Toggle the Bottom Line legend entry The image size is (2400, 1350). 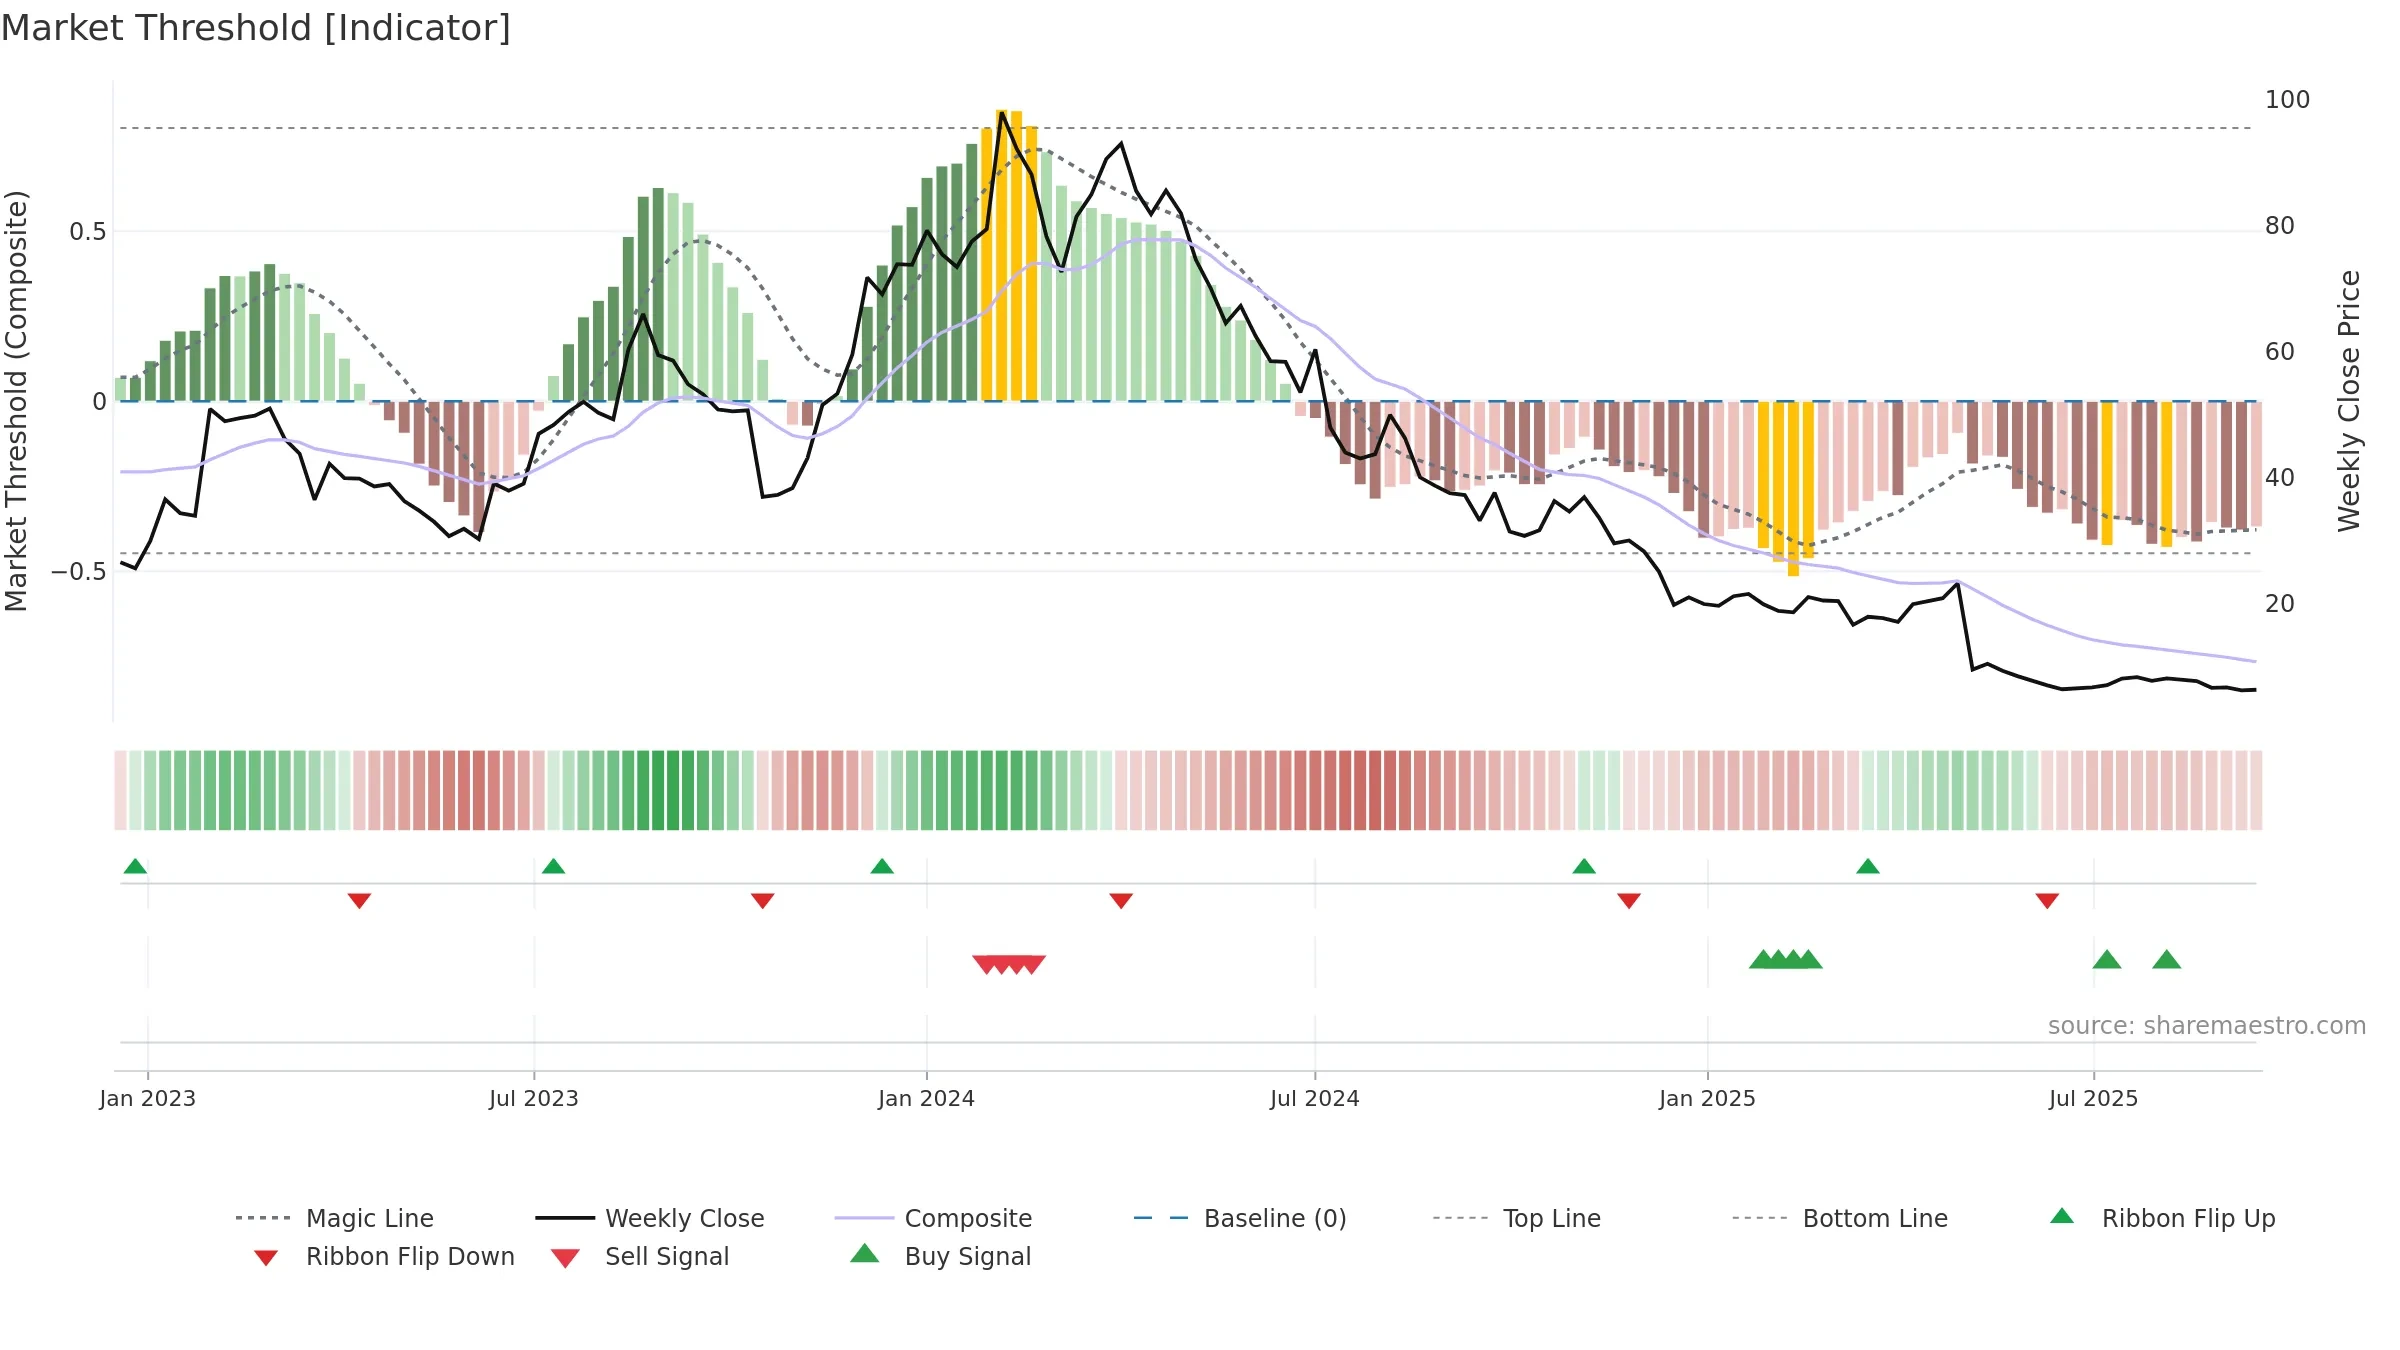(1840, 1218)
